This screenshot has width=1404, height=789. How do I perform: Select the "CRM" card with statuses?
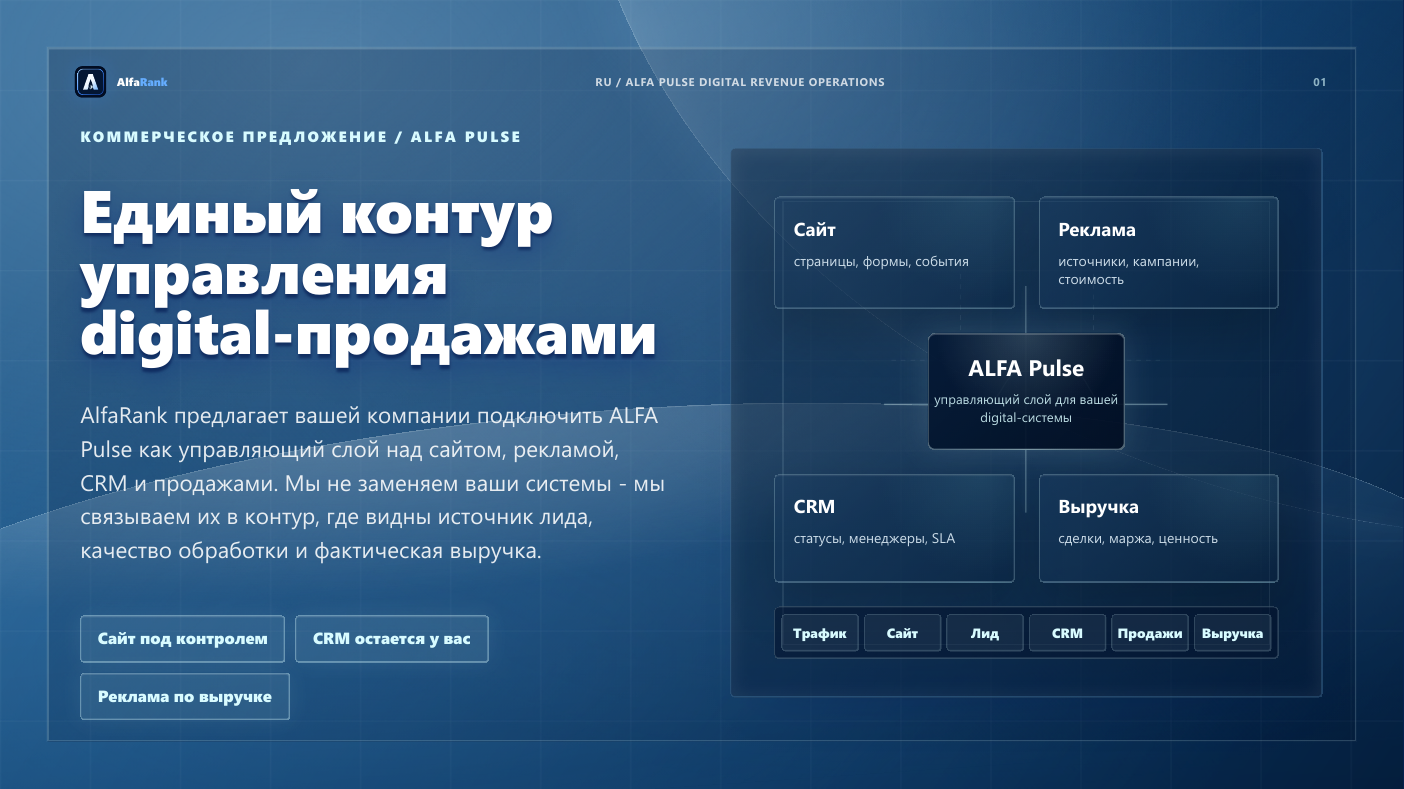tap(894, 528)
